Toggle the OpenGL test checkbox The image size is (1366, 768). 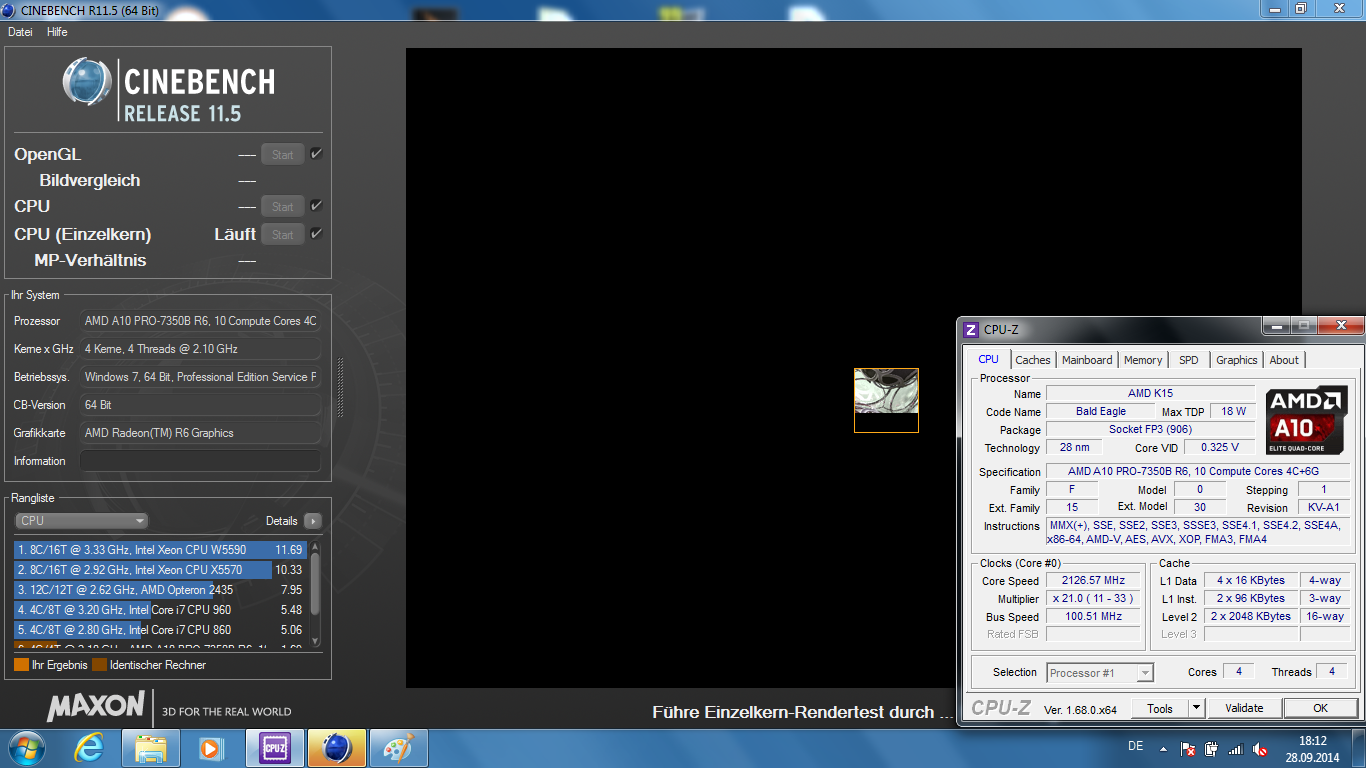point(316,153)
